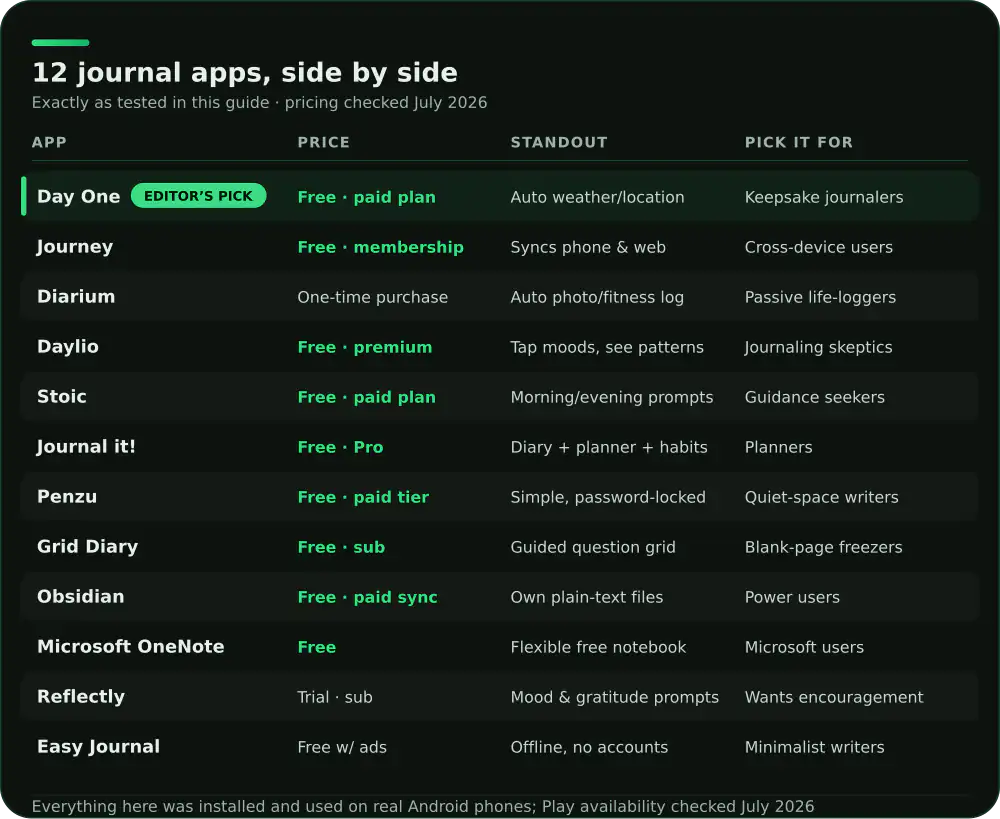The image size is (1000, 819).
Task: Select the Reflectly app name
Action: [x=81, y=697]
